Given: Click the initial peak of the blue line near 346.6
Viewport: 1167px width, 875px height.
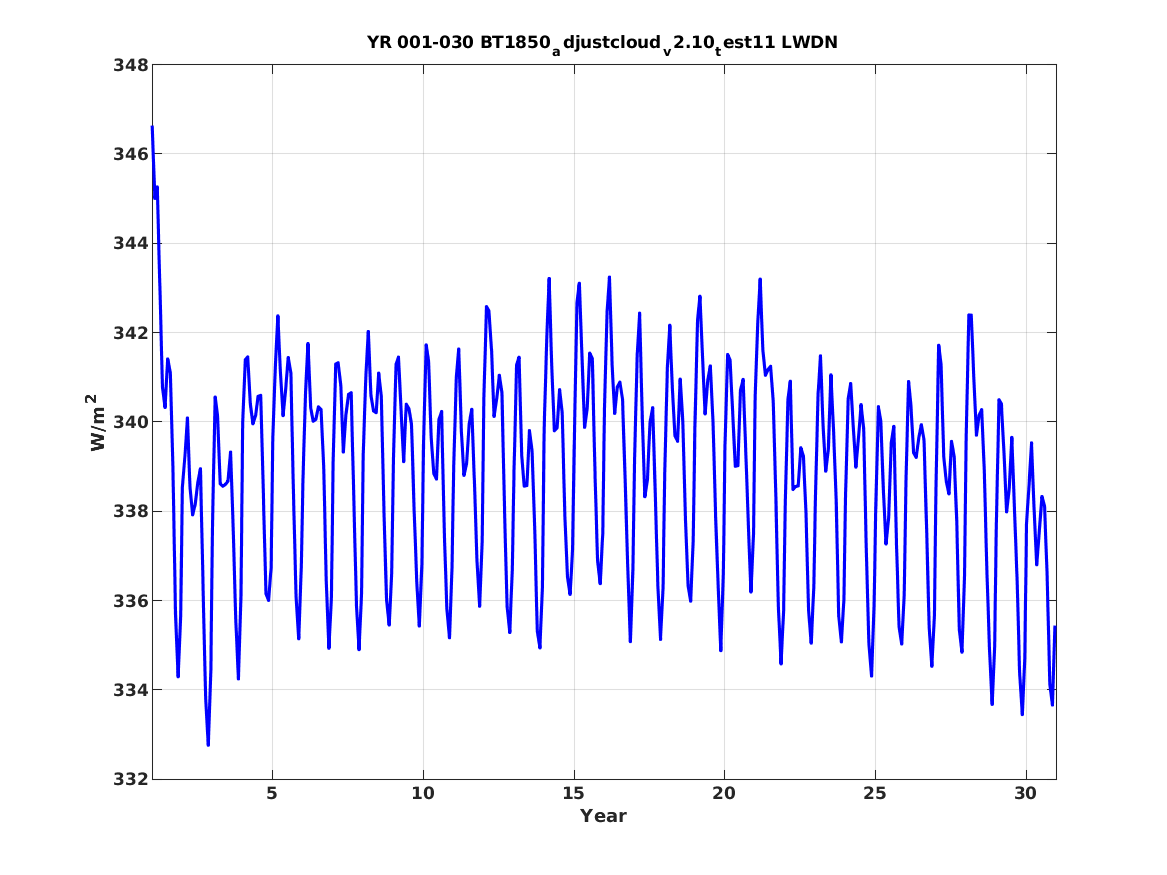Looking at the screenshot, I should pyautogui.click(x=153, y=127).
